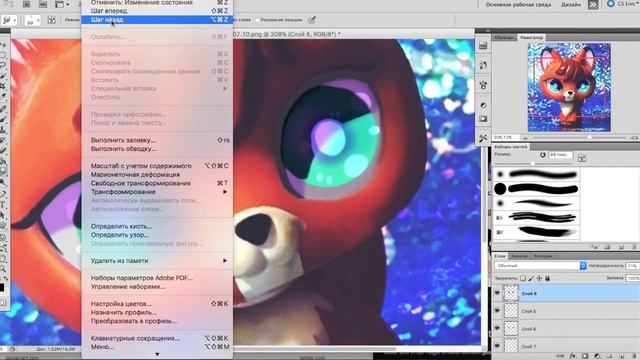The height and width of the screenshot is (360, 640).
Task: Open 'Управление наборами...' entry
Action: click(157, 287)
